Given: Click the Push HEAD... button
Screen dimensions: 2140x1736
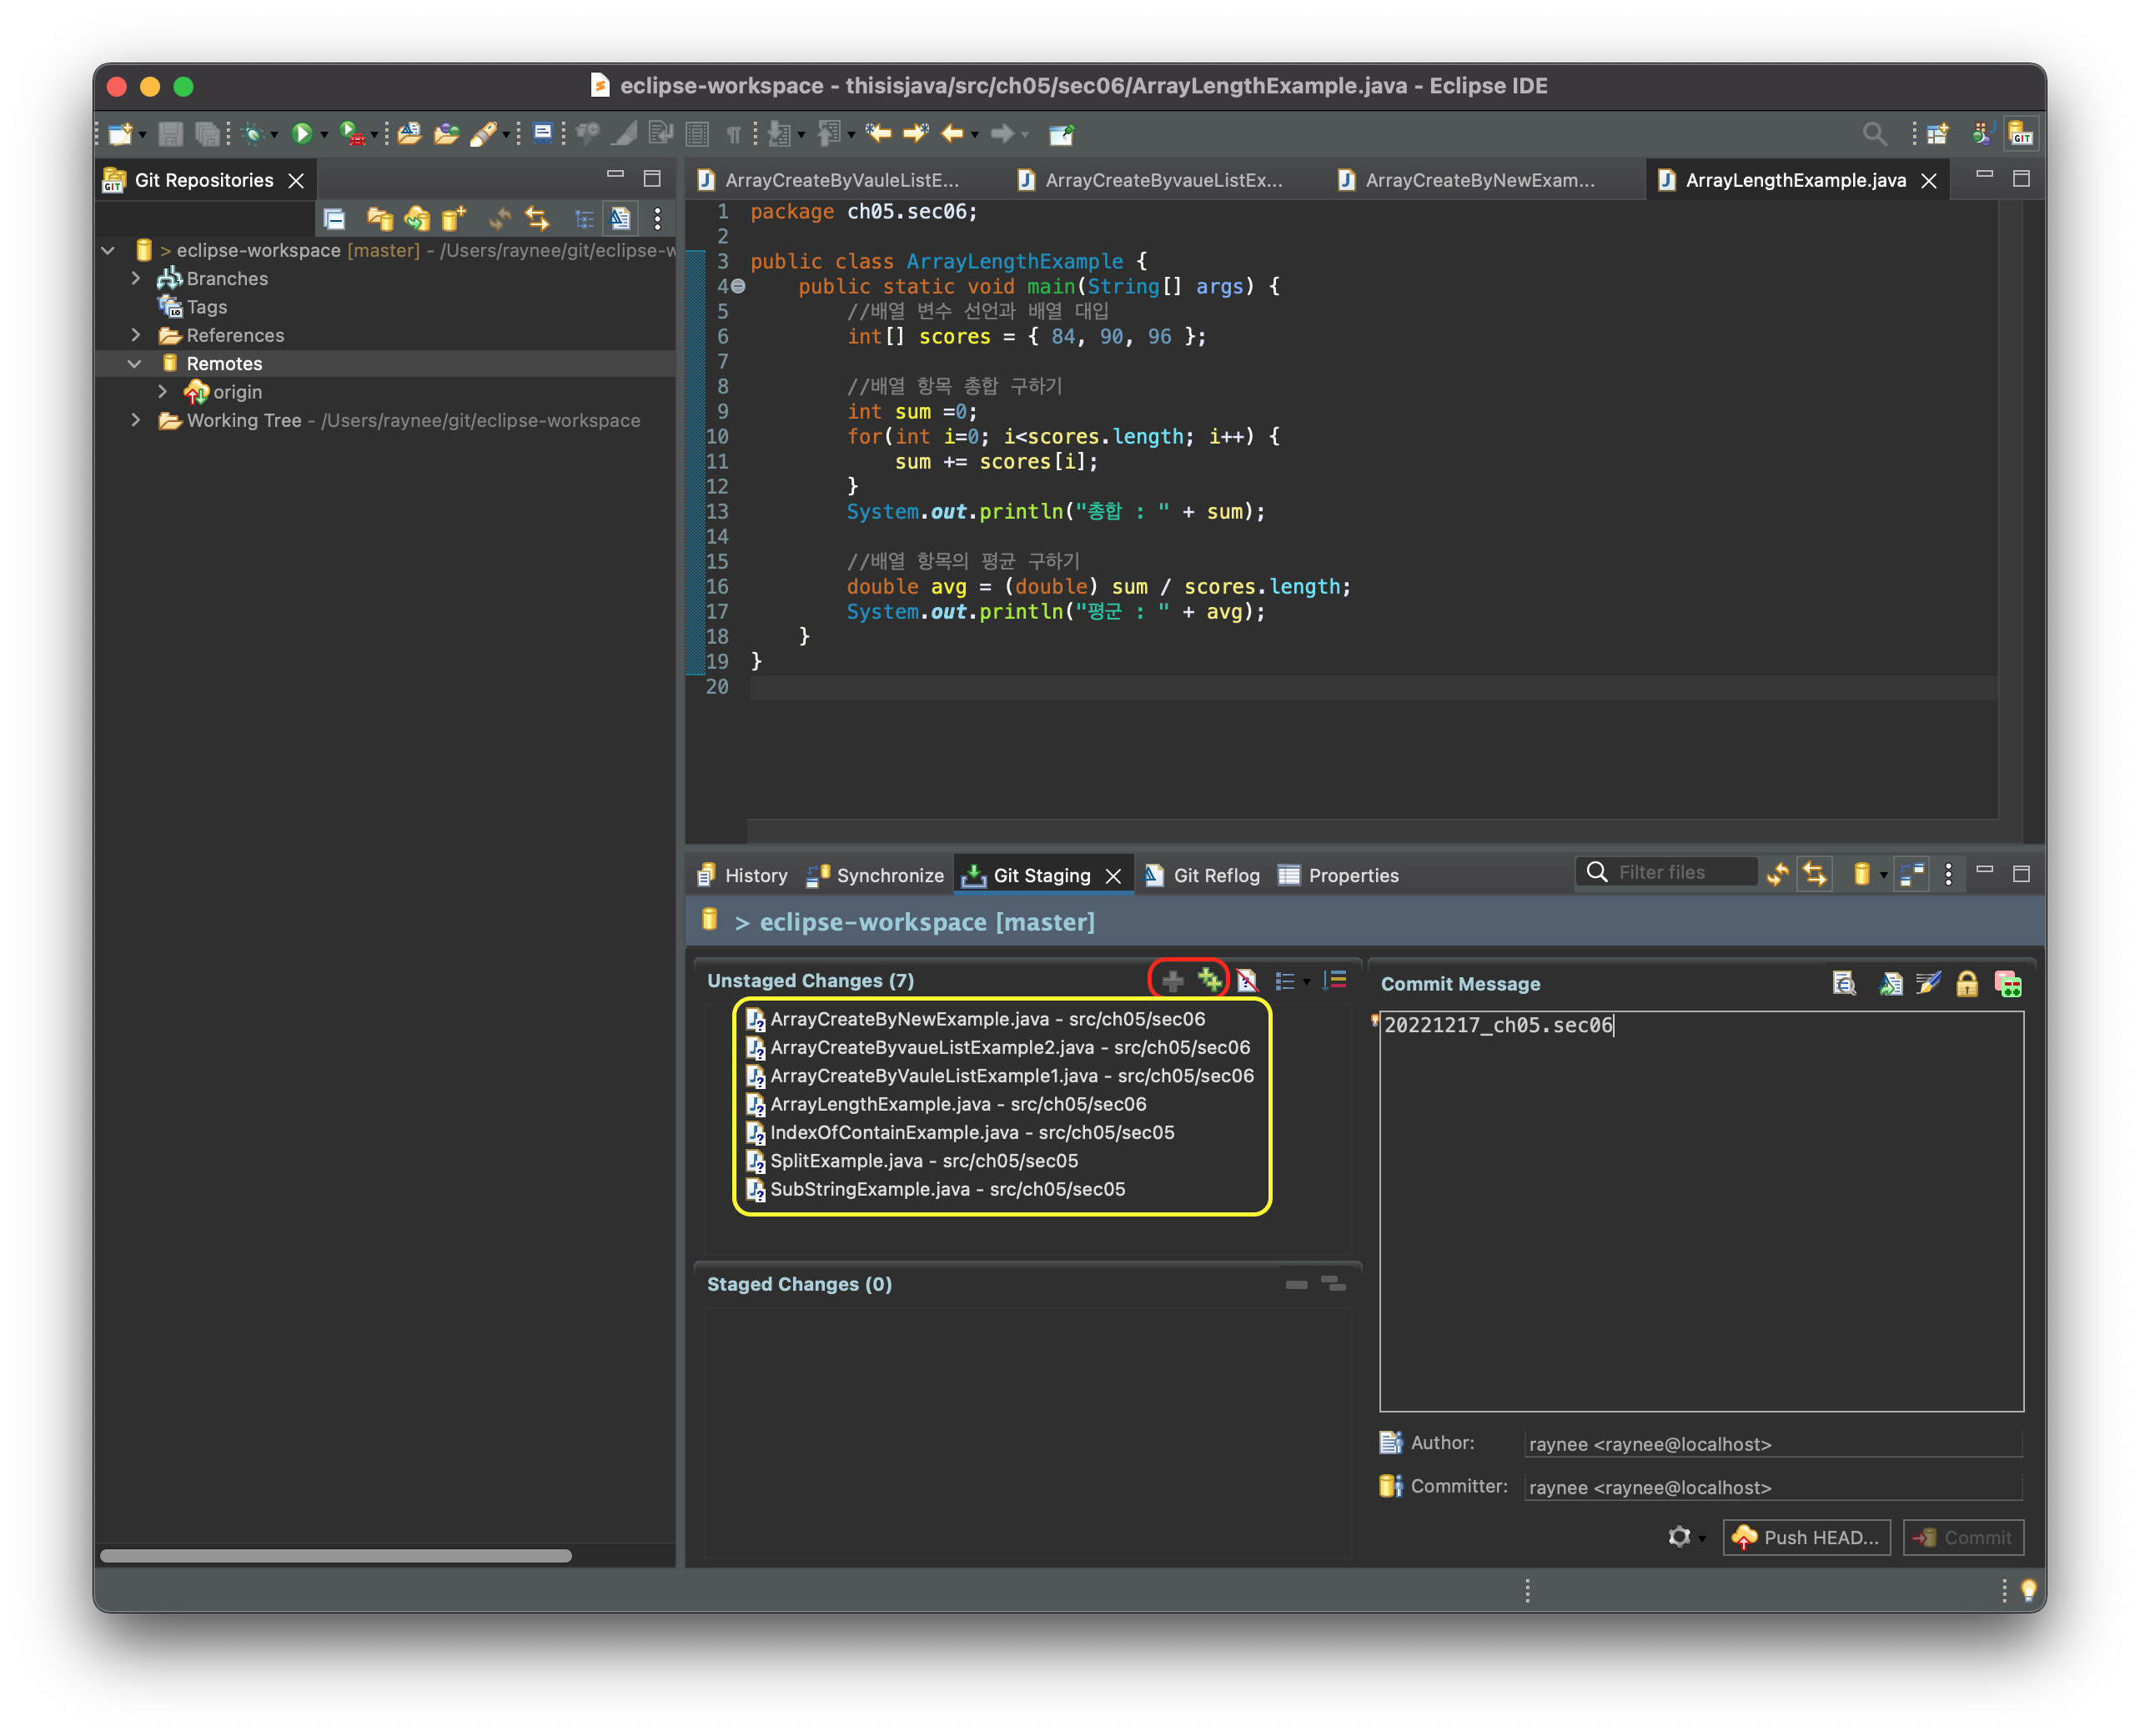Looking at the screenshot, I should coord(1806,1537).
